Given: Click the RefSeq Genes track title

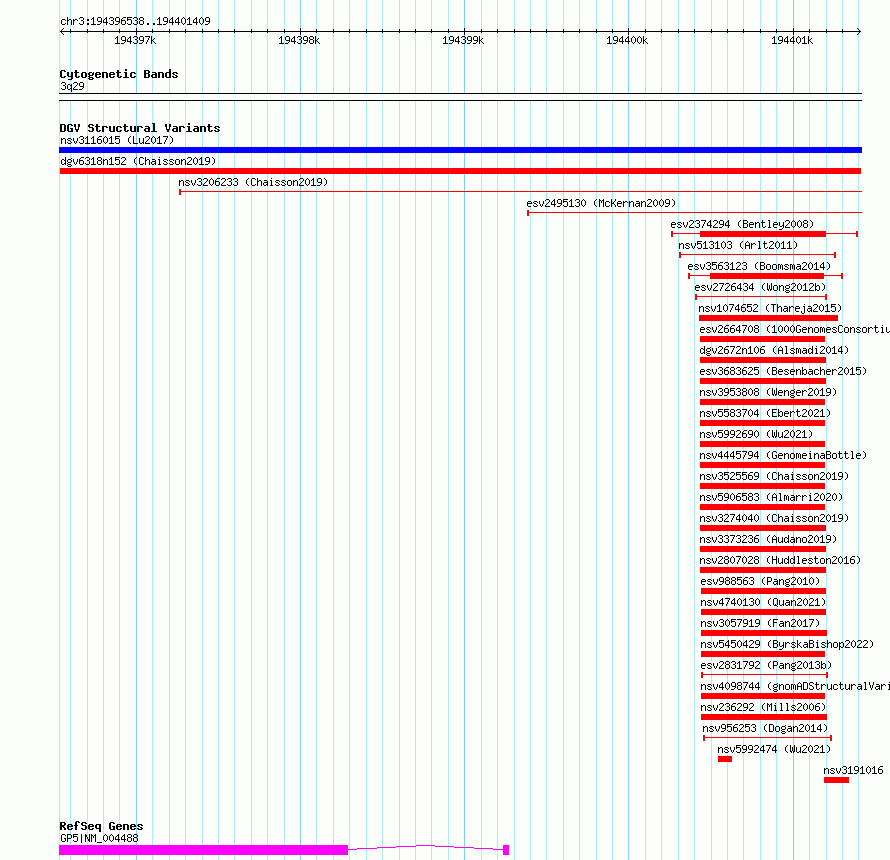Looking at the screenshot, I should 101,826.
